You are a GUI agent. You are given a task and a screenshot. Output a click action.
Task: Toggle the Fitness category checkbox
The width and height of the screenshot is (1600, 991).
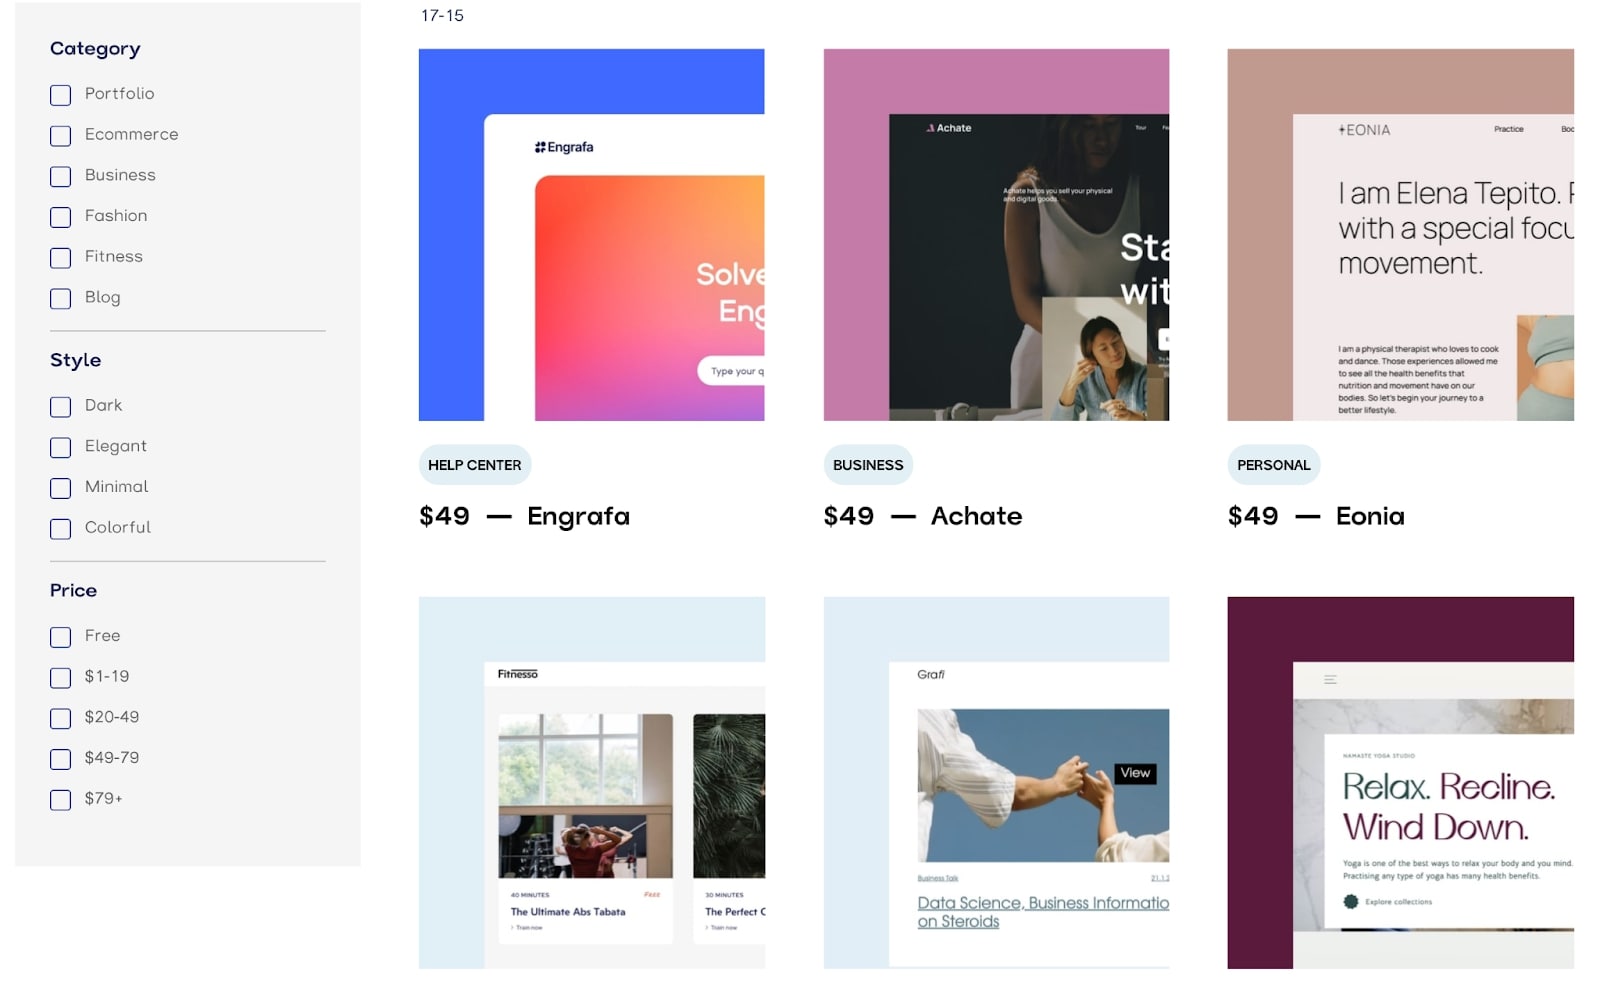[x=61, y=258]
